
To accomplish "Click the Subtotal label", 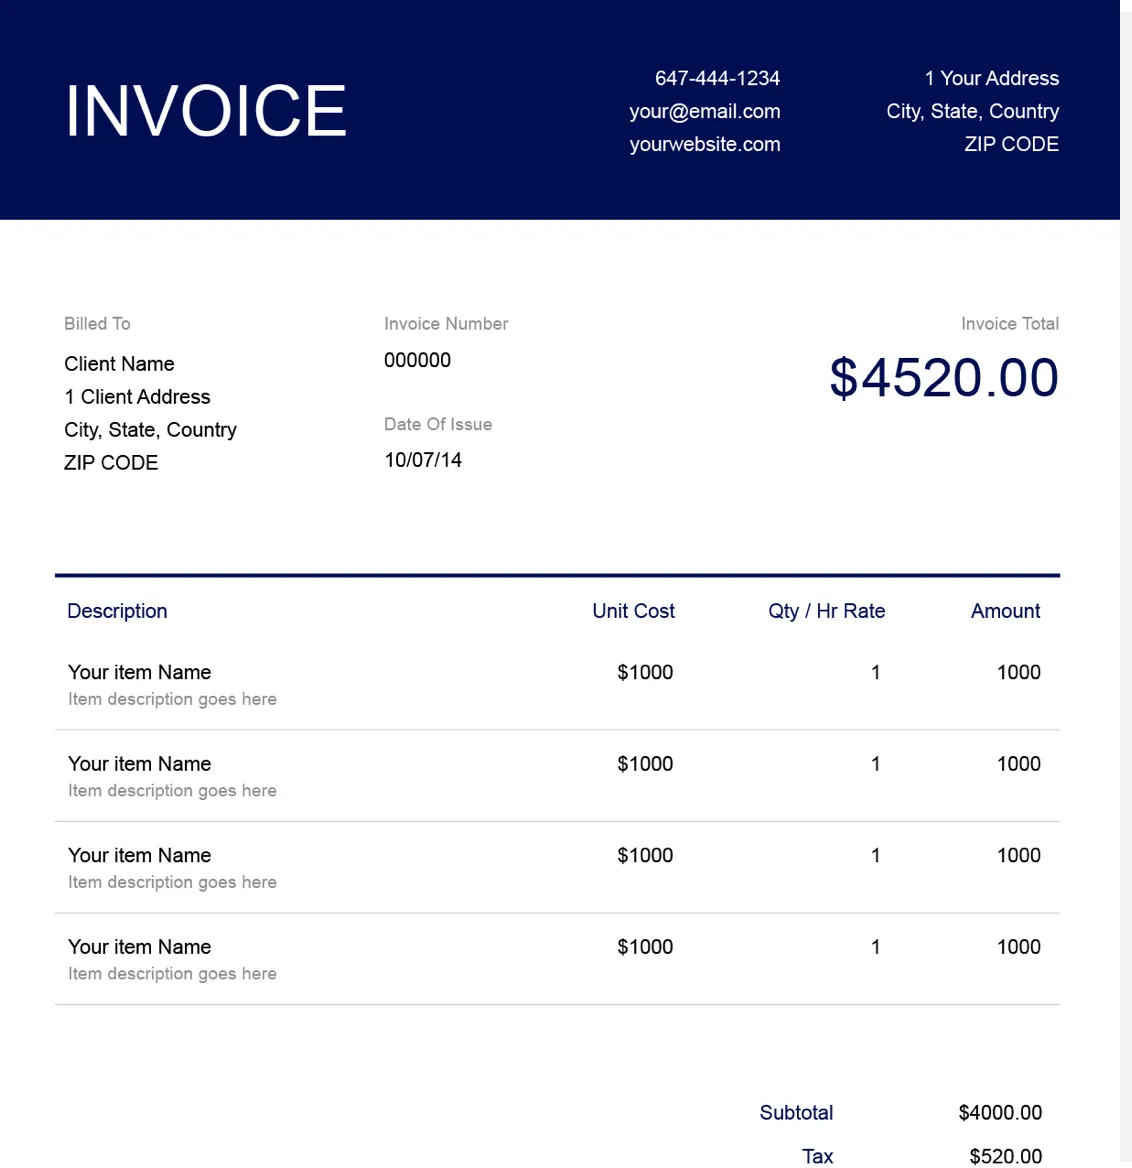I will click(796, 1112).
